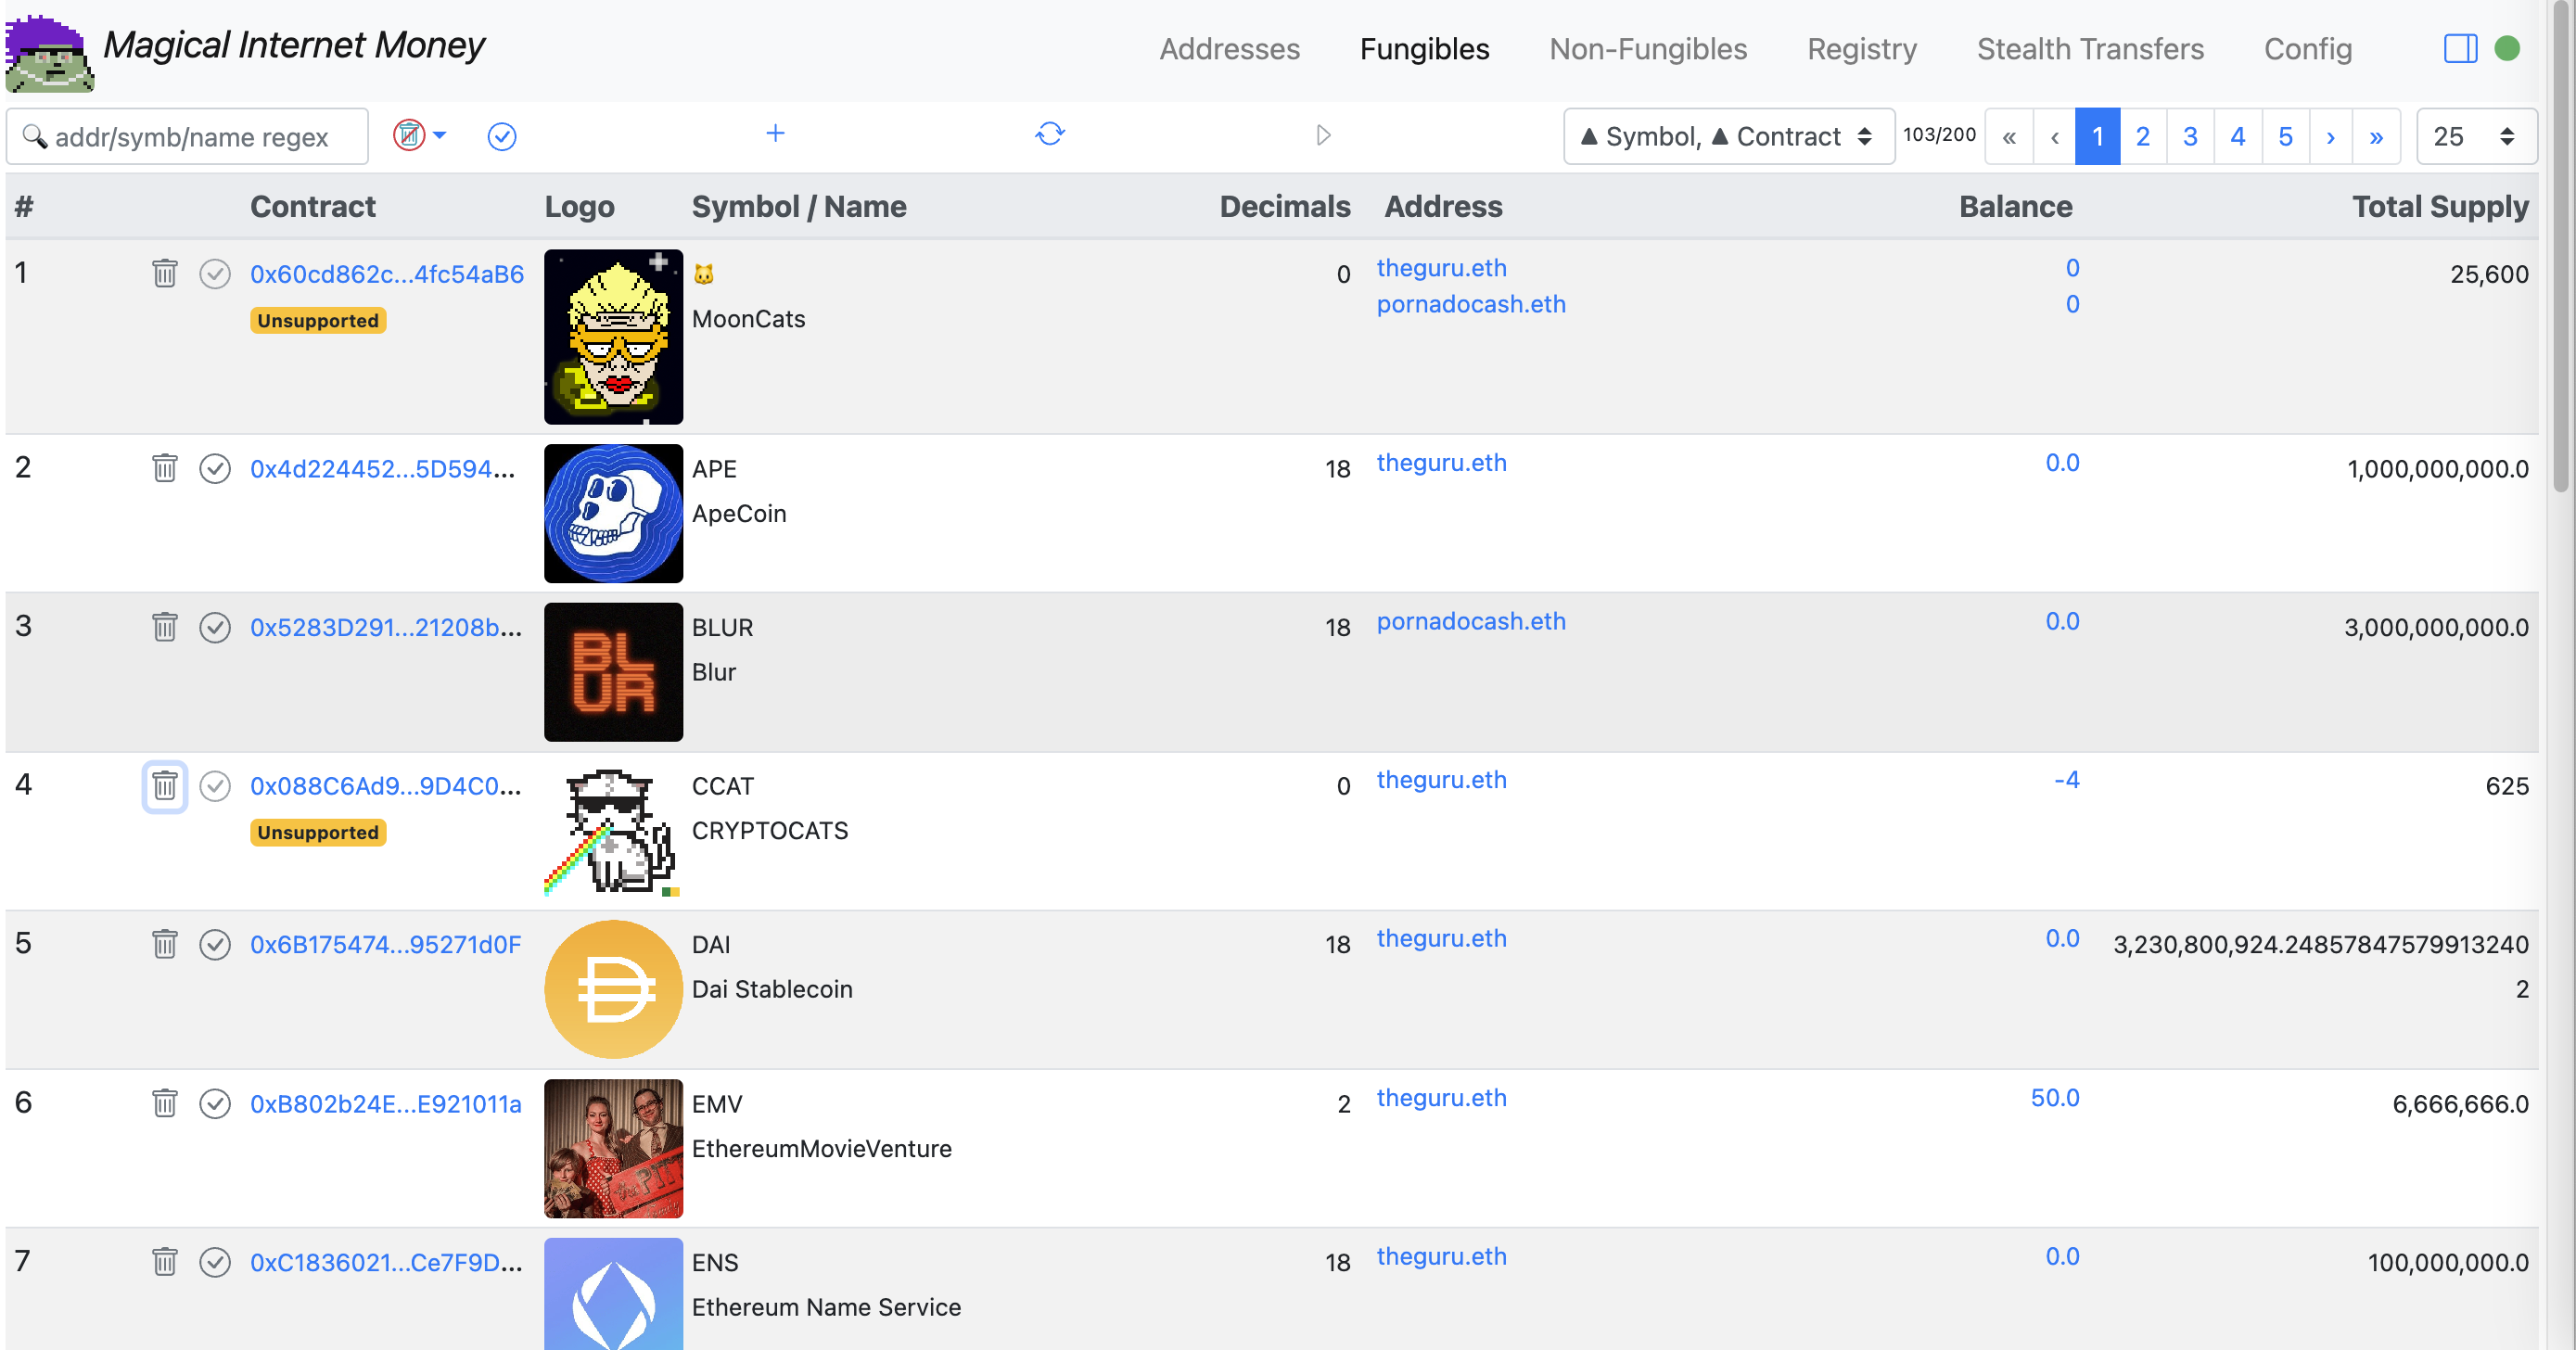Toggle the MoonCats row checkmark

(x=215, y=274)
